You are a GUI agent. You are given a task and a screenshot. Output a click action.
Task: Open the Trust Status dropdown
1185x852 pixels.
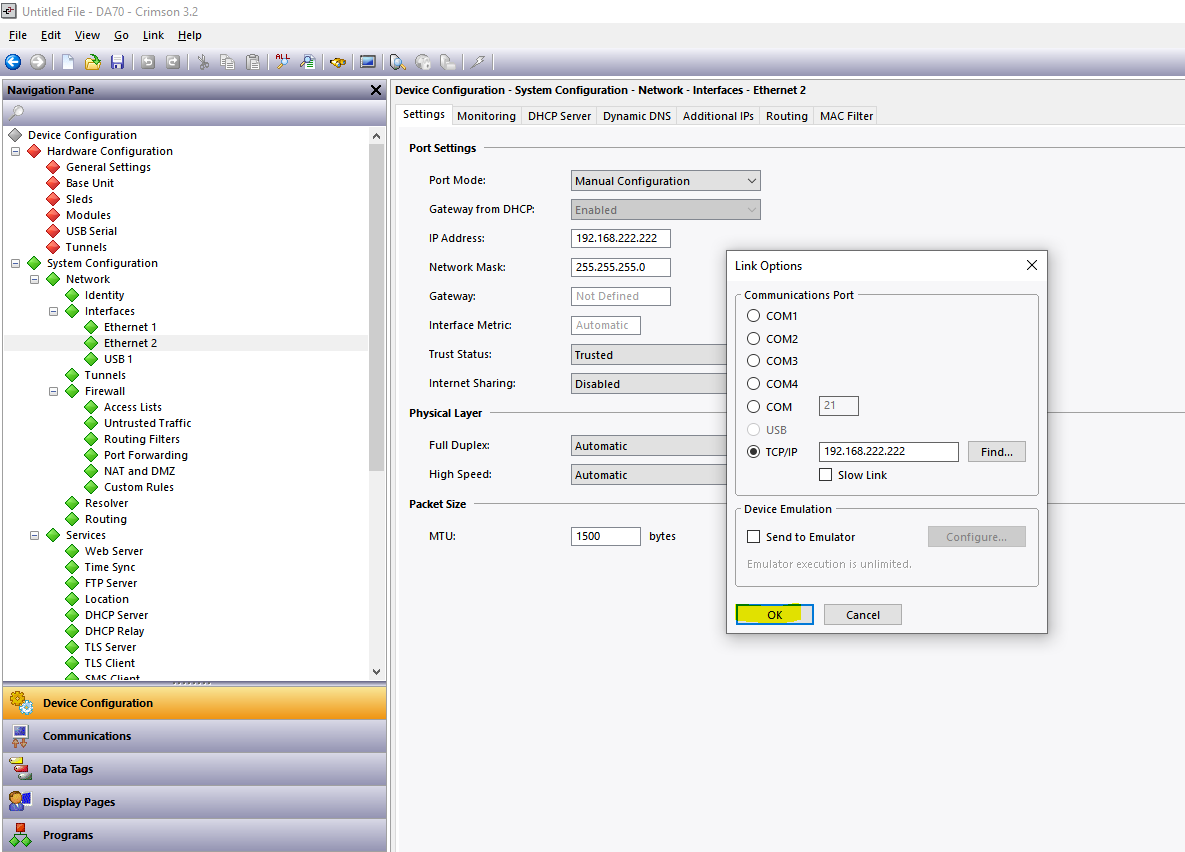[648, 355]
